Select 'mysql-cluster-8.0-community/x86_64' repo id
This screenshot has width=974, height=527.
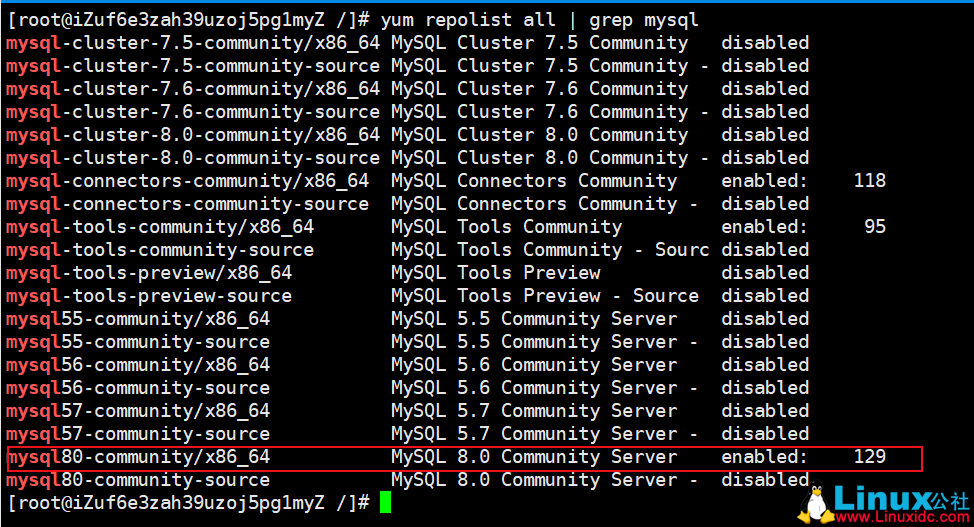(193, 135)
